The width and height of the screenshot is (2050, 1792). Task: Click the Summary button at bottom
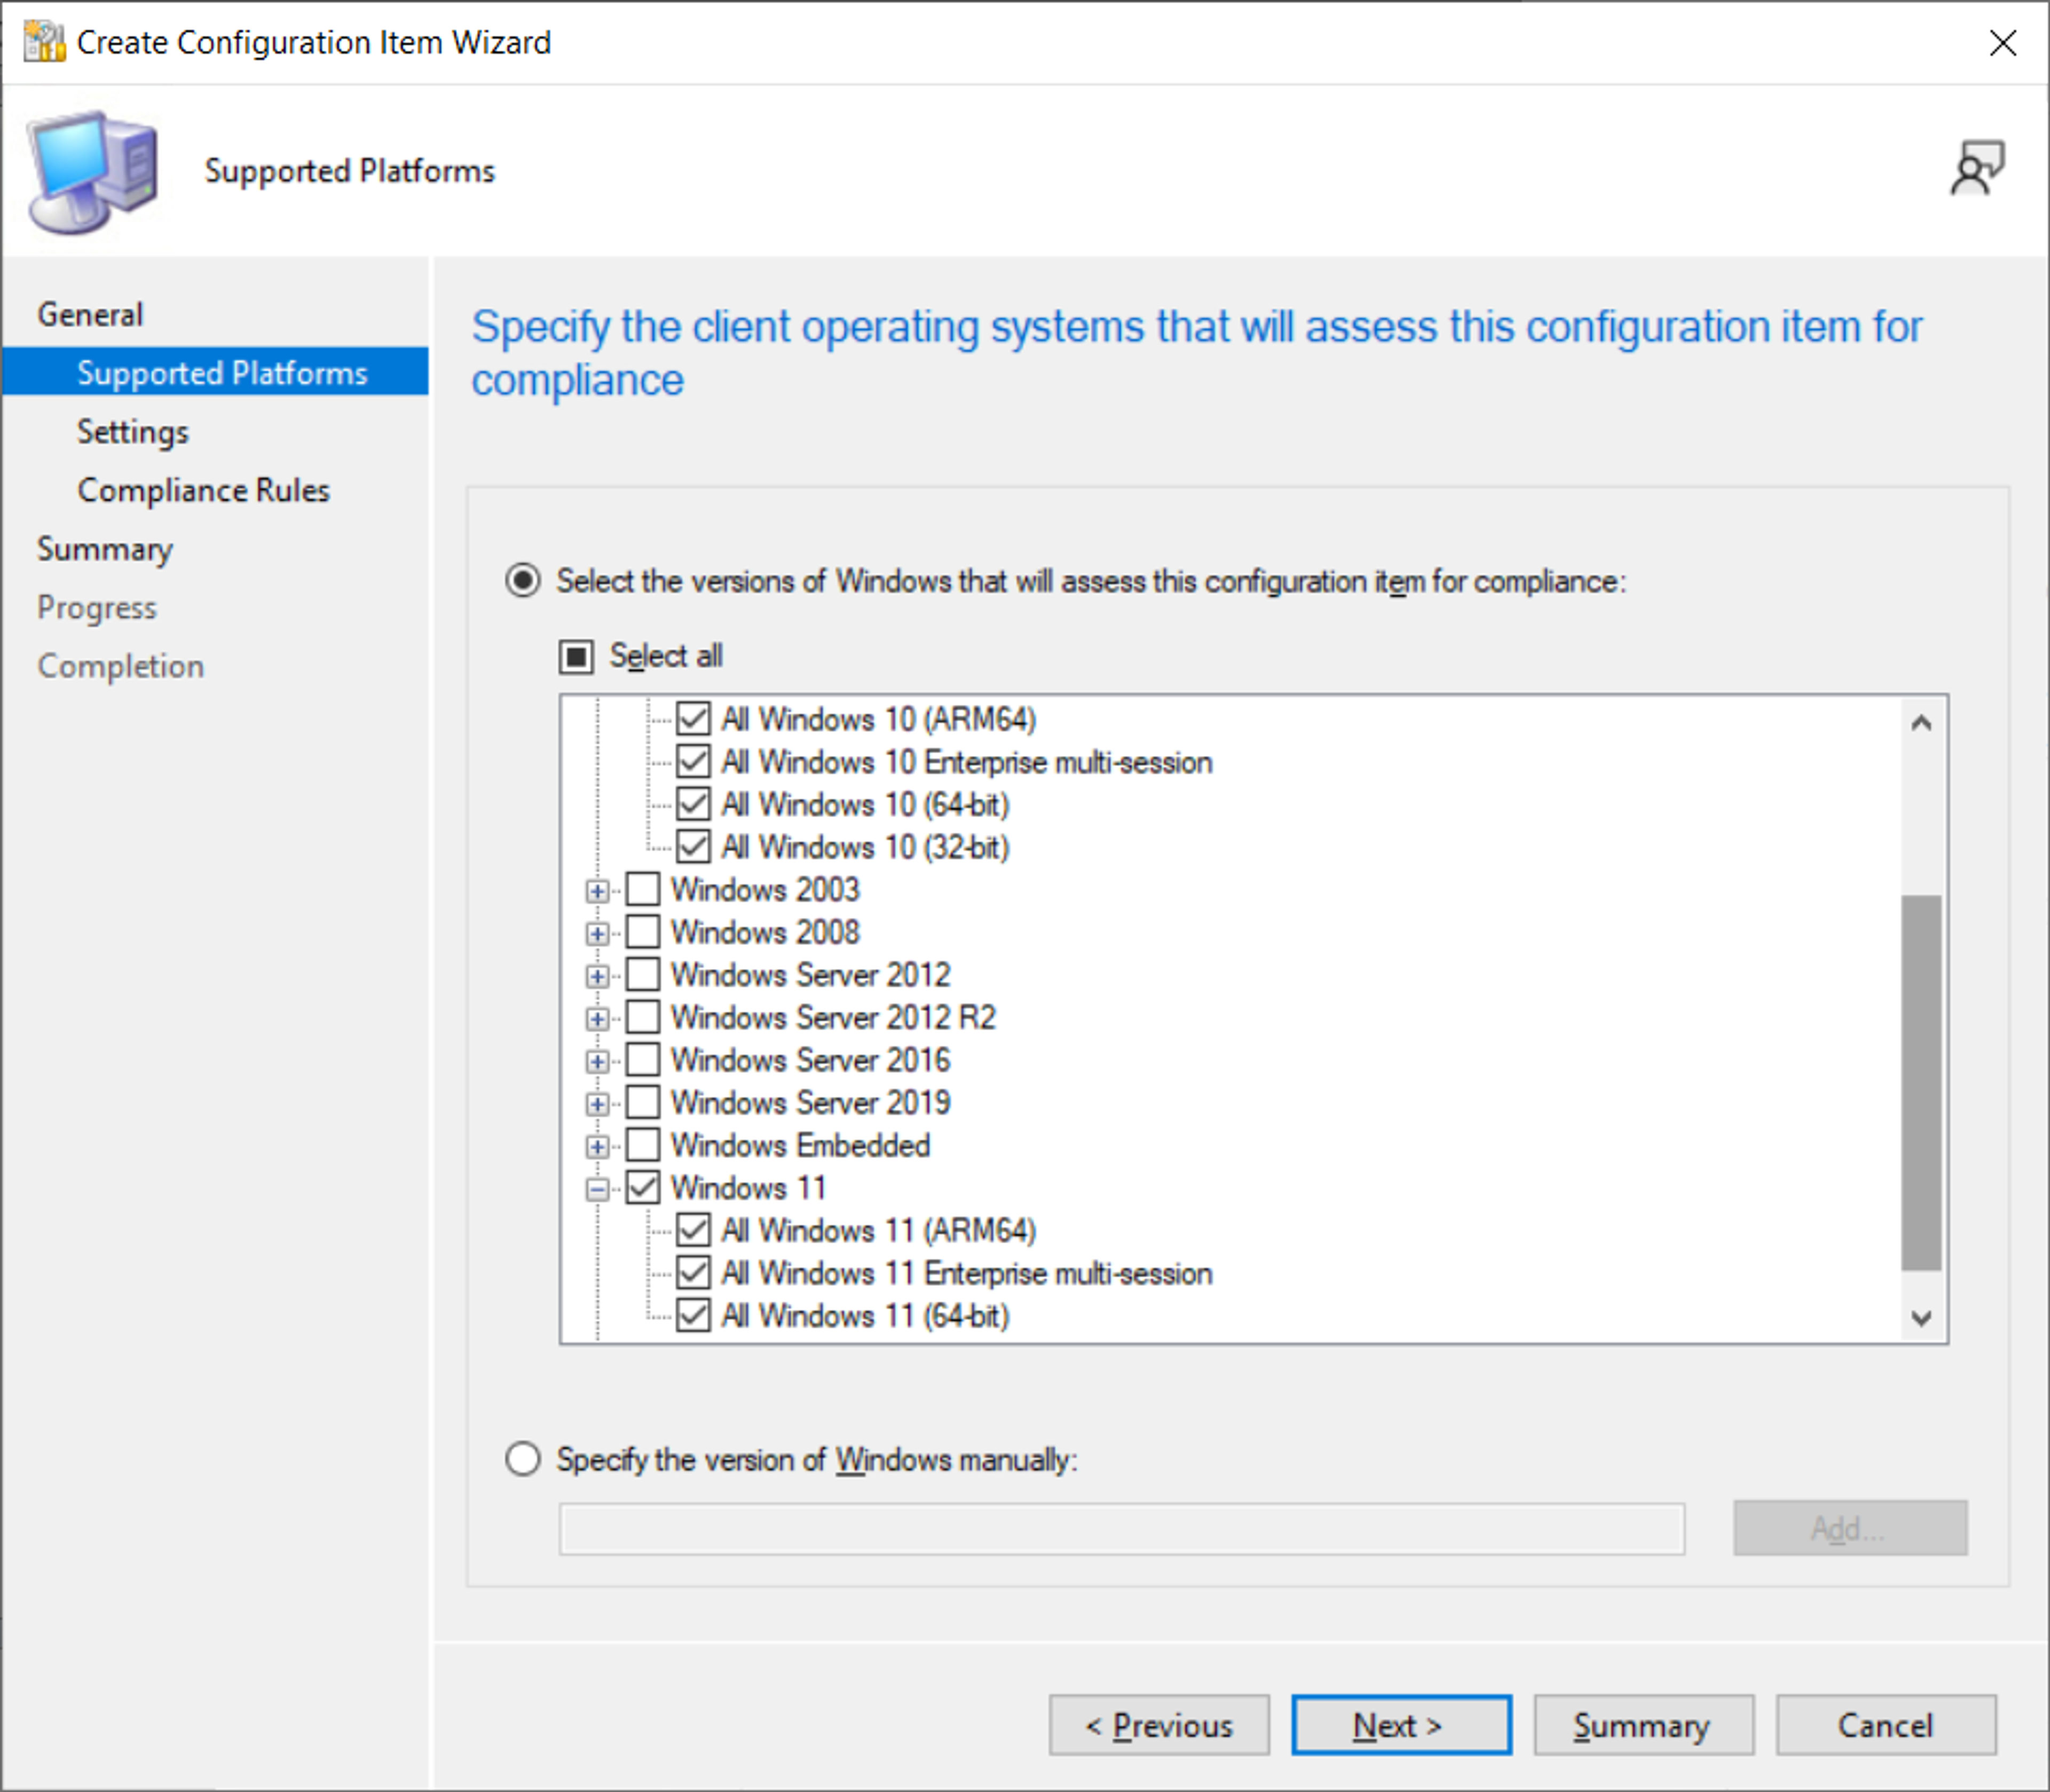(1643, 1725)
